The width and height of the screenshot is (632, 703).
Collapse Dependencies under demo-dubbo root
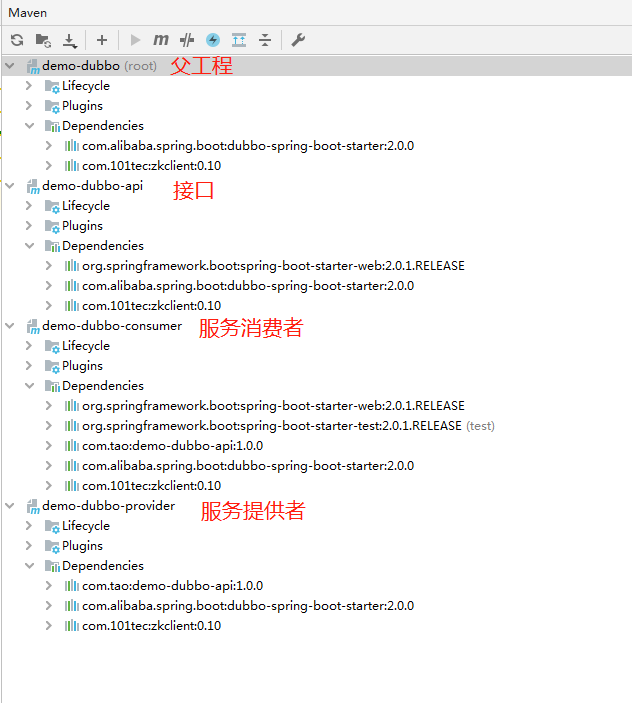(x=30, y=126)
